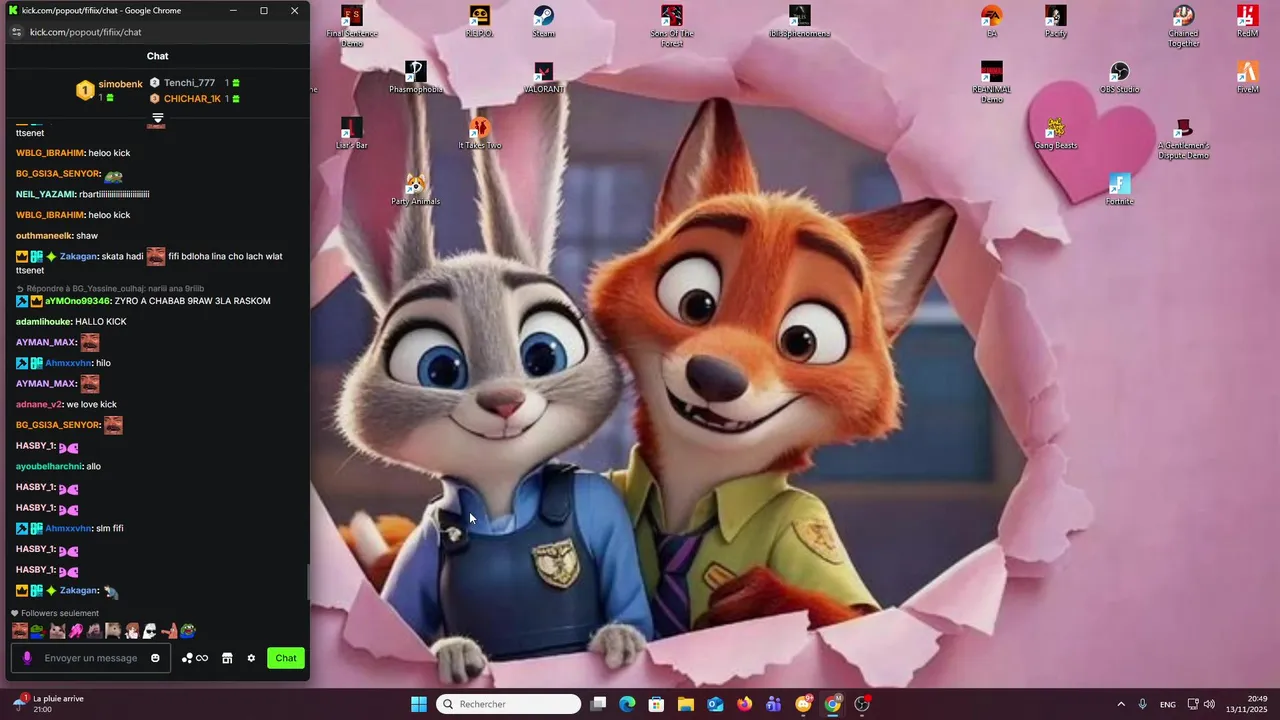Click the bubbles infinity points icon
Image resolution: width=1280 pixels, height=720 pixels.
(x=195, y=658)
